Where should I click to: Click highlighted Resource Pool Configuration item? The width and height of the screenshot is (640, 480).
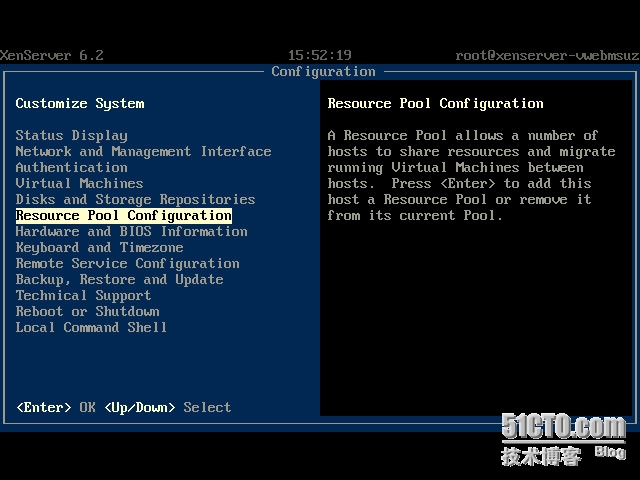[x=124, y=216]
